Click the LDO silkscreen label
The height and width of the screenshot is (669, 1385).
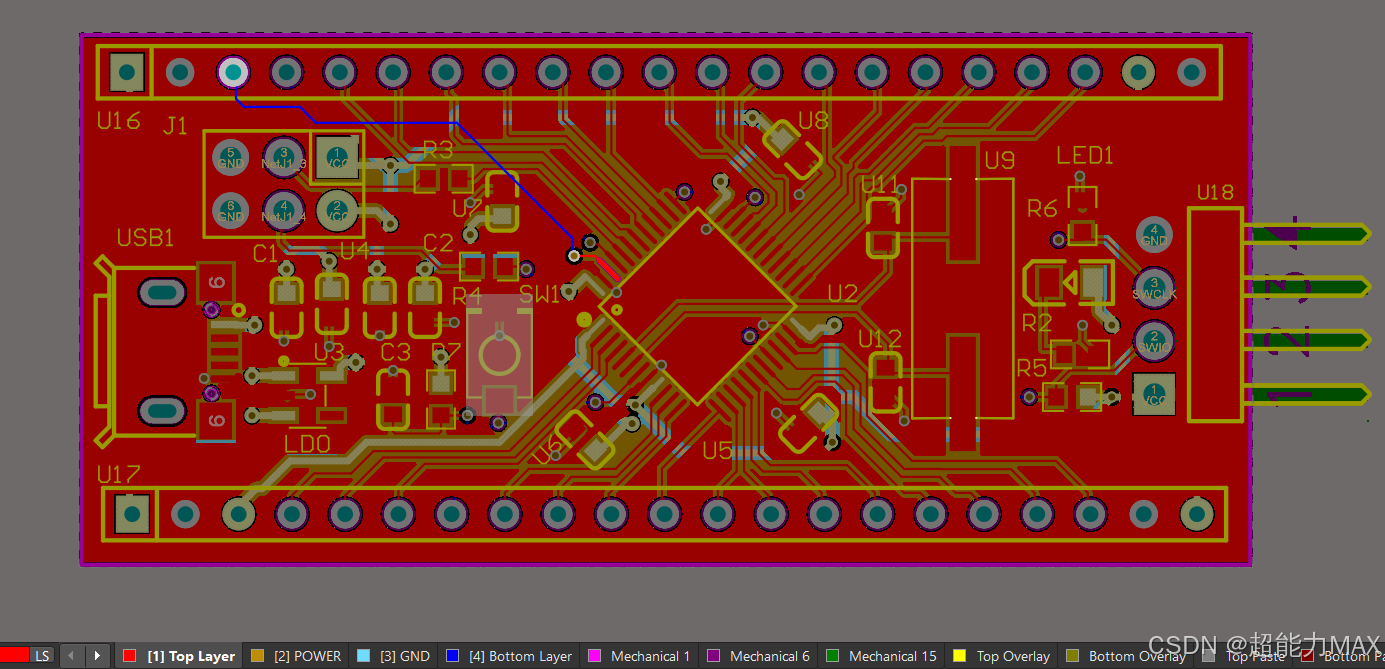(x=308, y=443)
